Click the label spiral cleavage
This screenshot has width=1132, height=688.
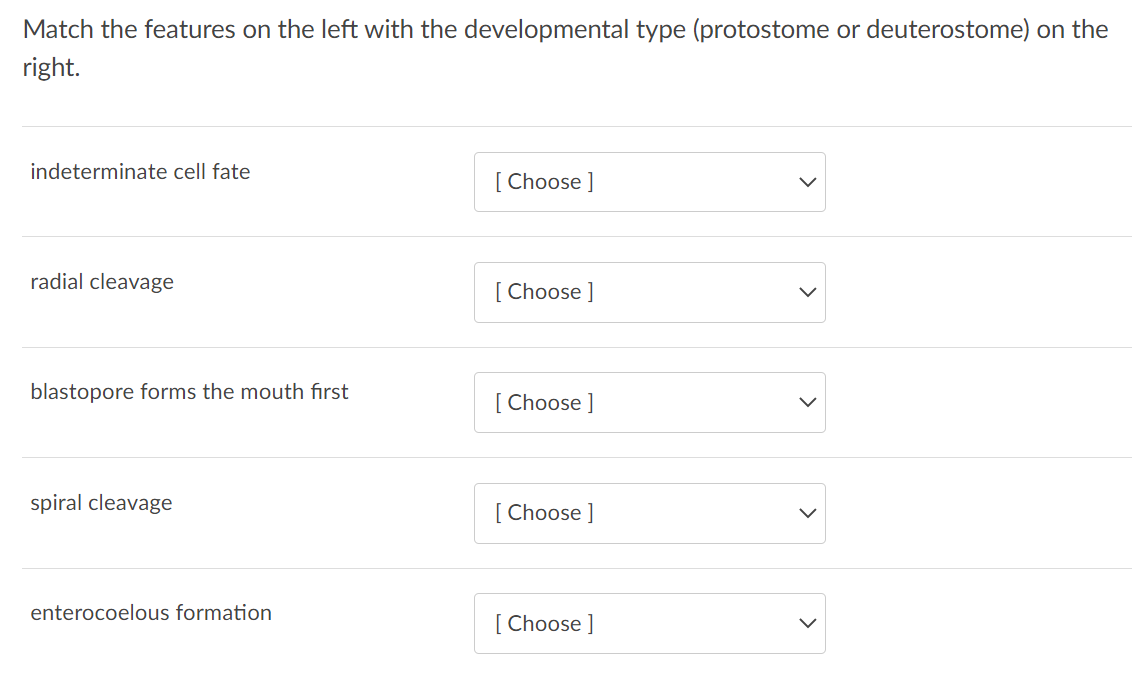101,502
